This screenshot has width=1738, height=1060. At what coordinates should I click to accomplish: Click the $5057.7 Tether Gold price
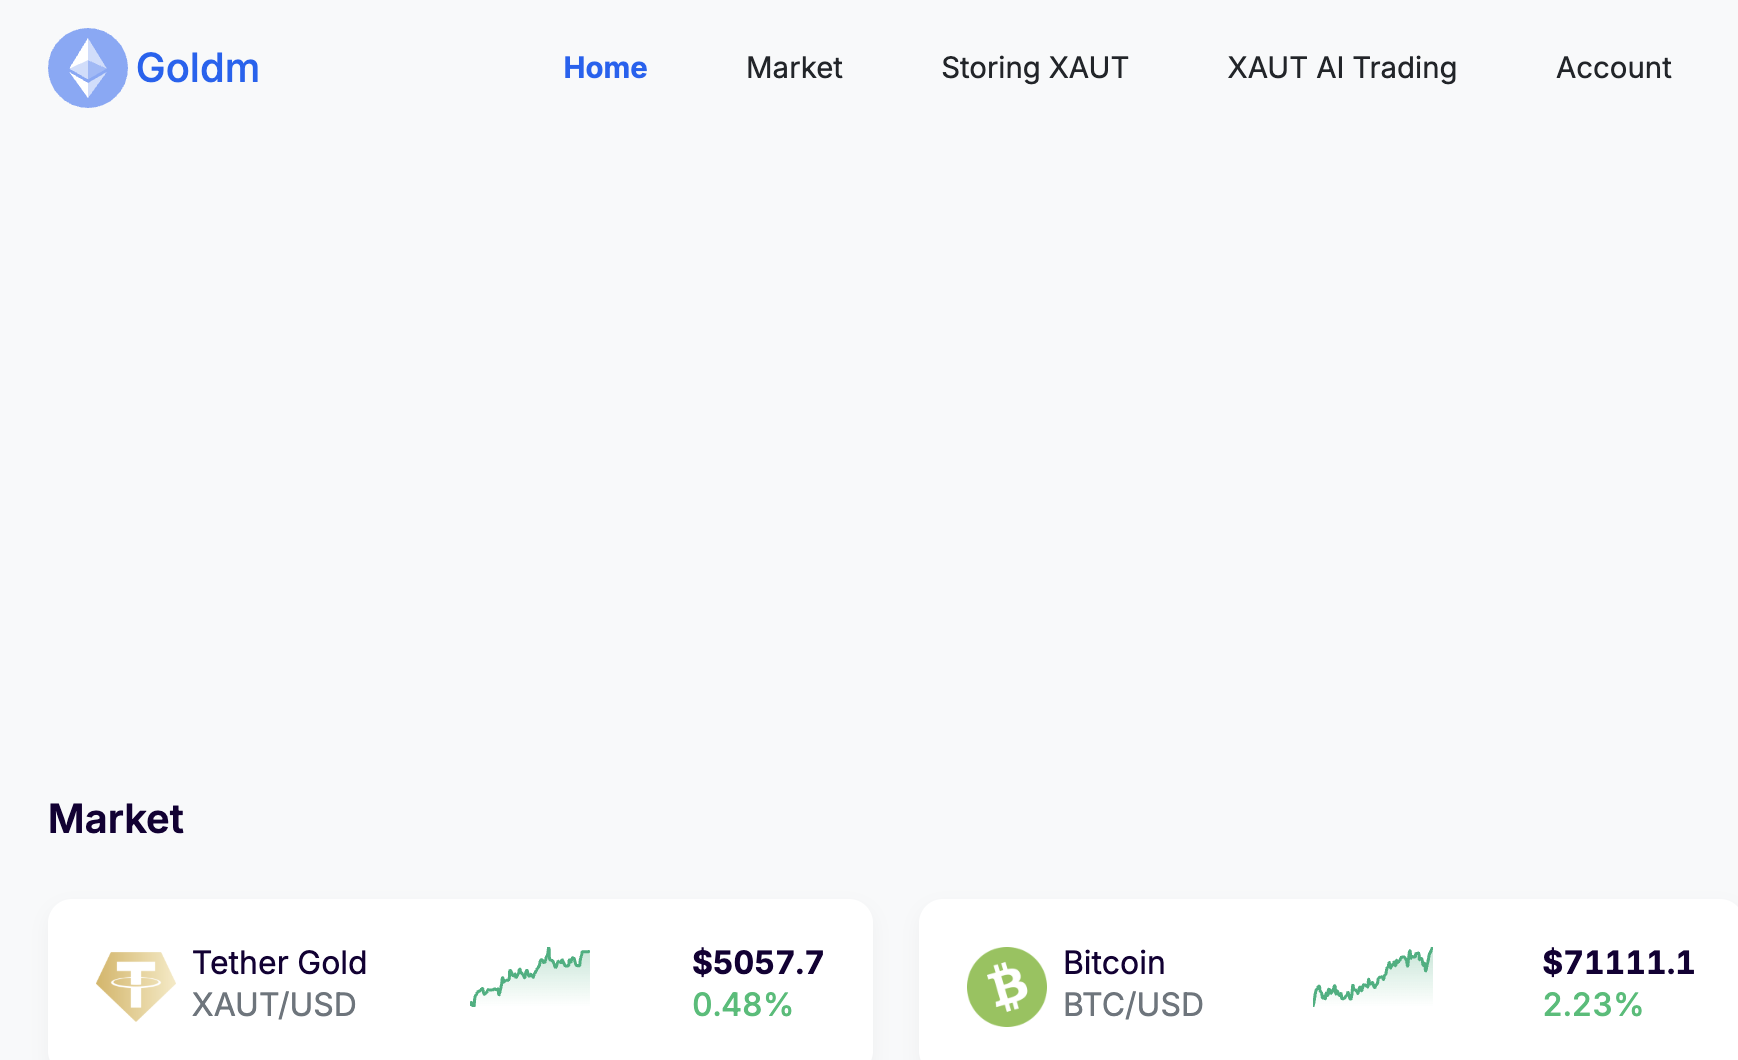tap(757, 962)
